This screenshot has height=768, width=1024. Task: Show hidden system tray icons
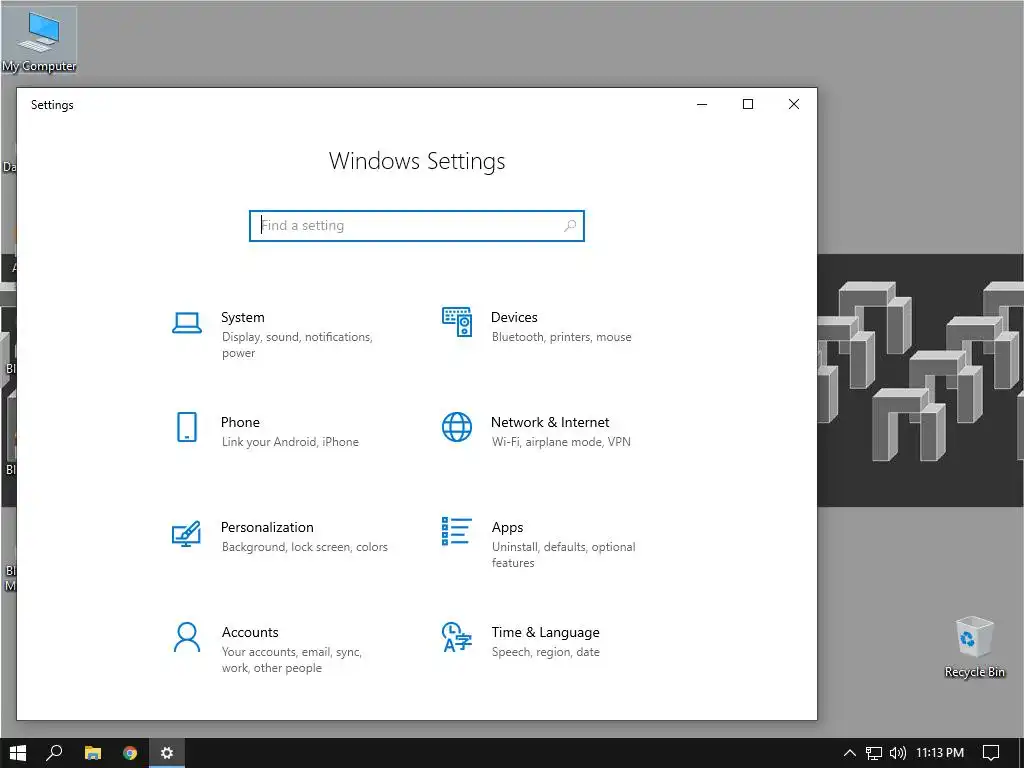[850, 753]
